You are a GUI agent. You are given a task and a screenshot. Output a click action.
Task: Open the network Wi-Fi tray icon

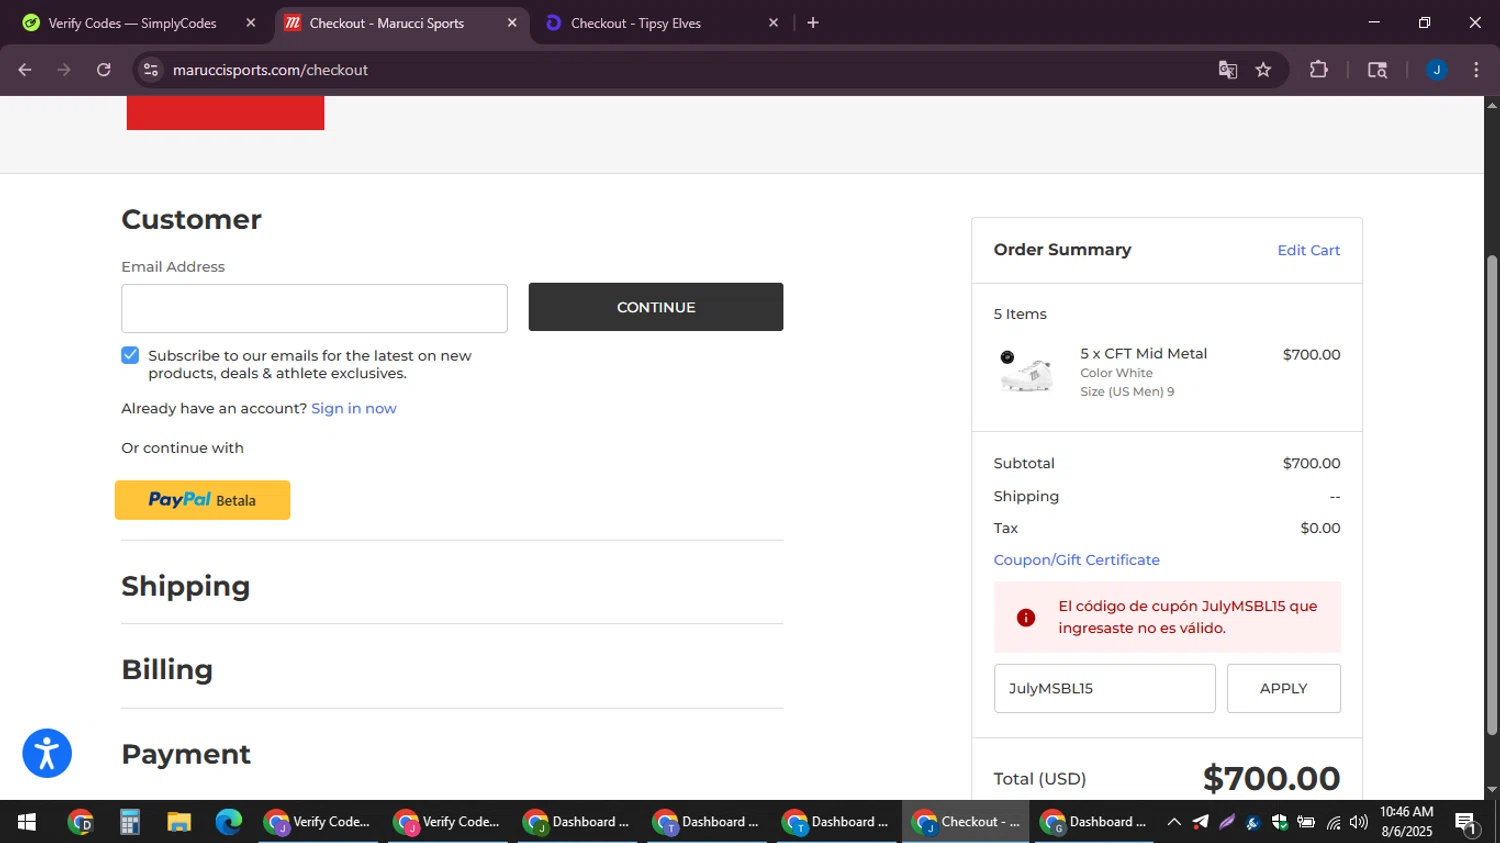[x=1333, y=822]
